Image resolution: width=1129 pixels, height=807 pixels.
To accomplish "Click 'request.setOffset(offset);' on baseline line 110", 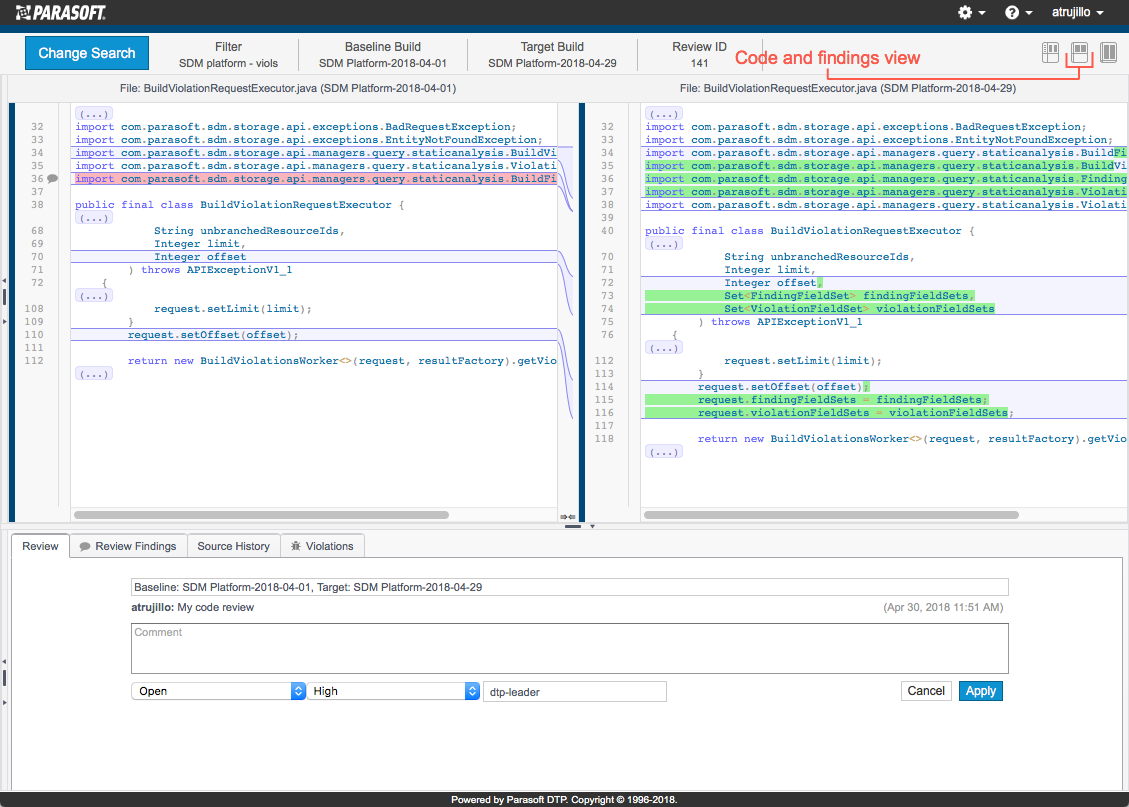I will (x=212, y=335).
